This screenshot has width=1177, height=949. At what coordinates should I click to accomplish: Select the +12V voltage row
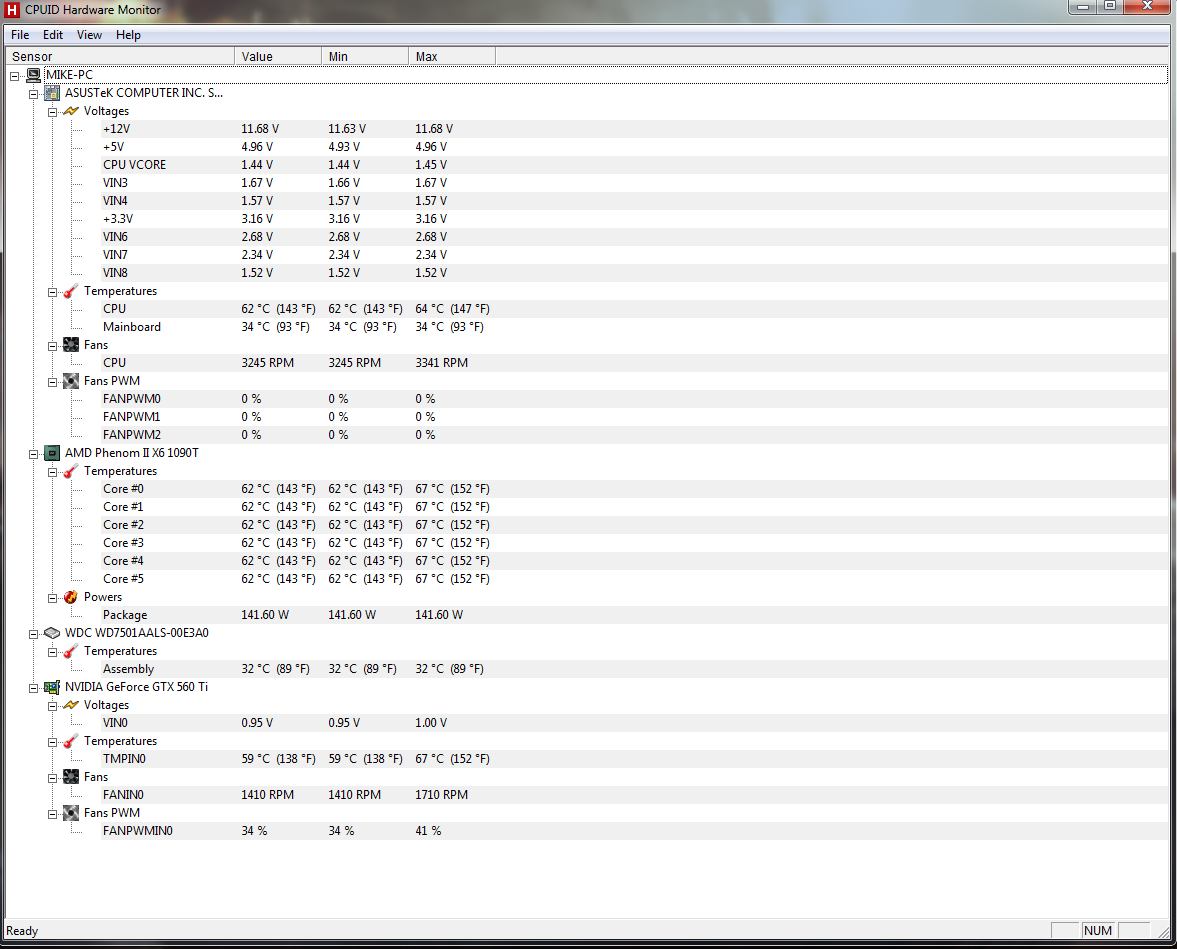pyautogui.click(x=635, y=129)
